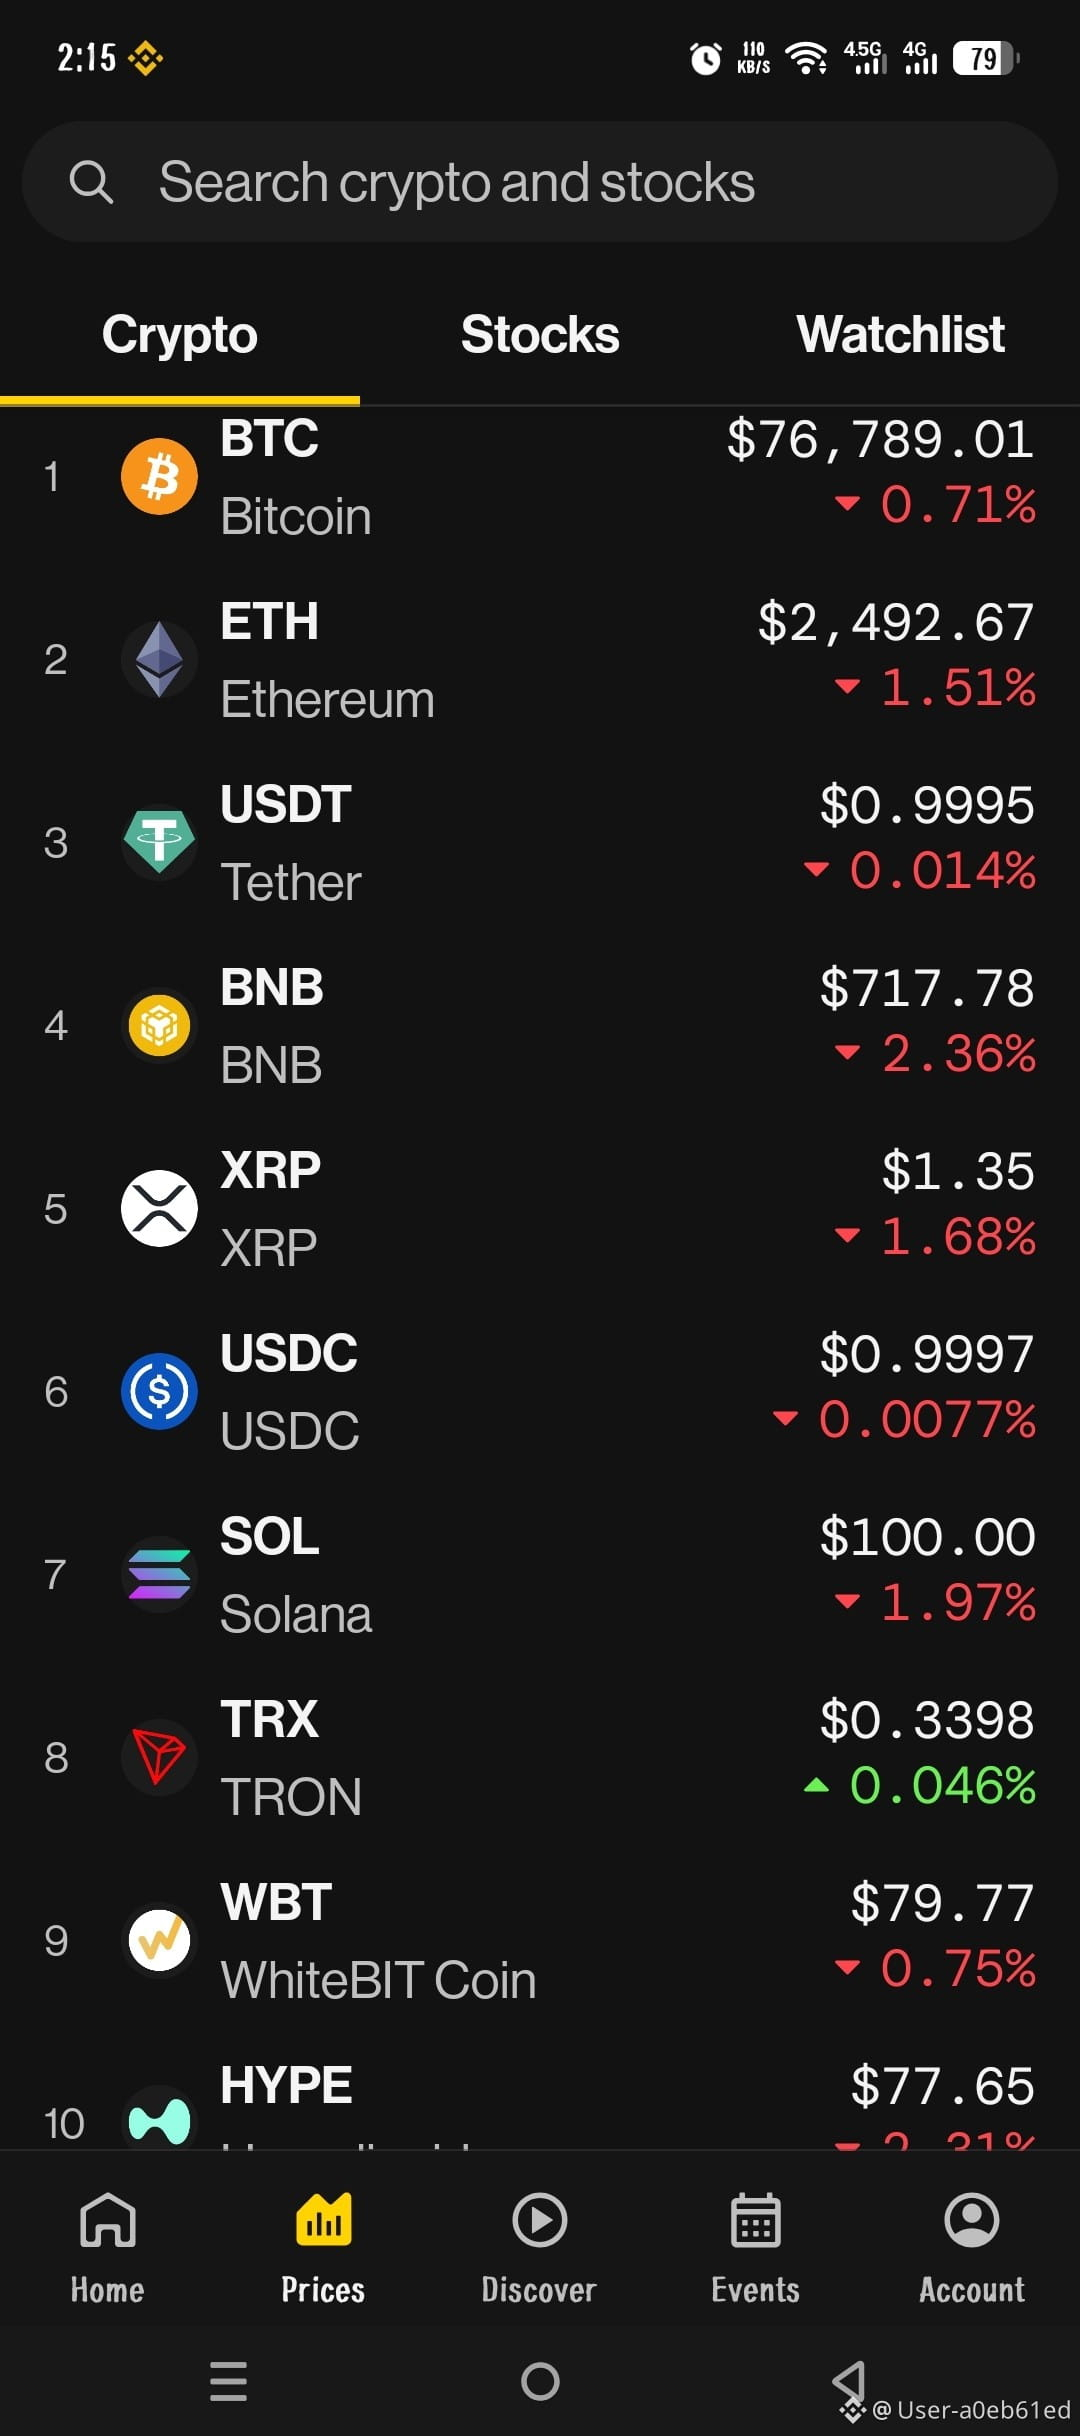
Task: Go to the Account profile icon
Action: [x=972, y=2220]
